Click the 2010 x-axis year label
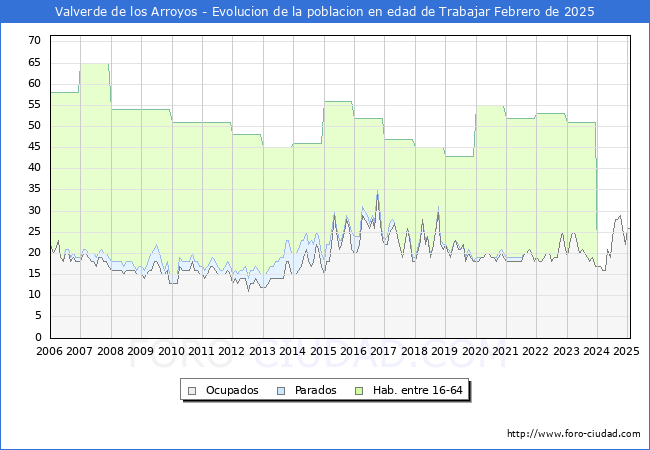 (171, 351)
